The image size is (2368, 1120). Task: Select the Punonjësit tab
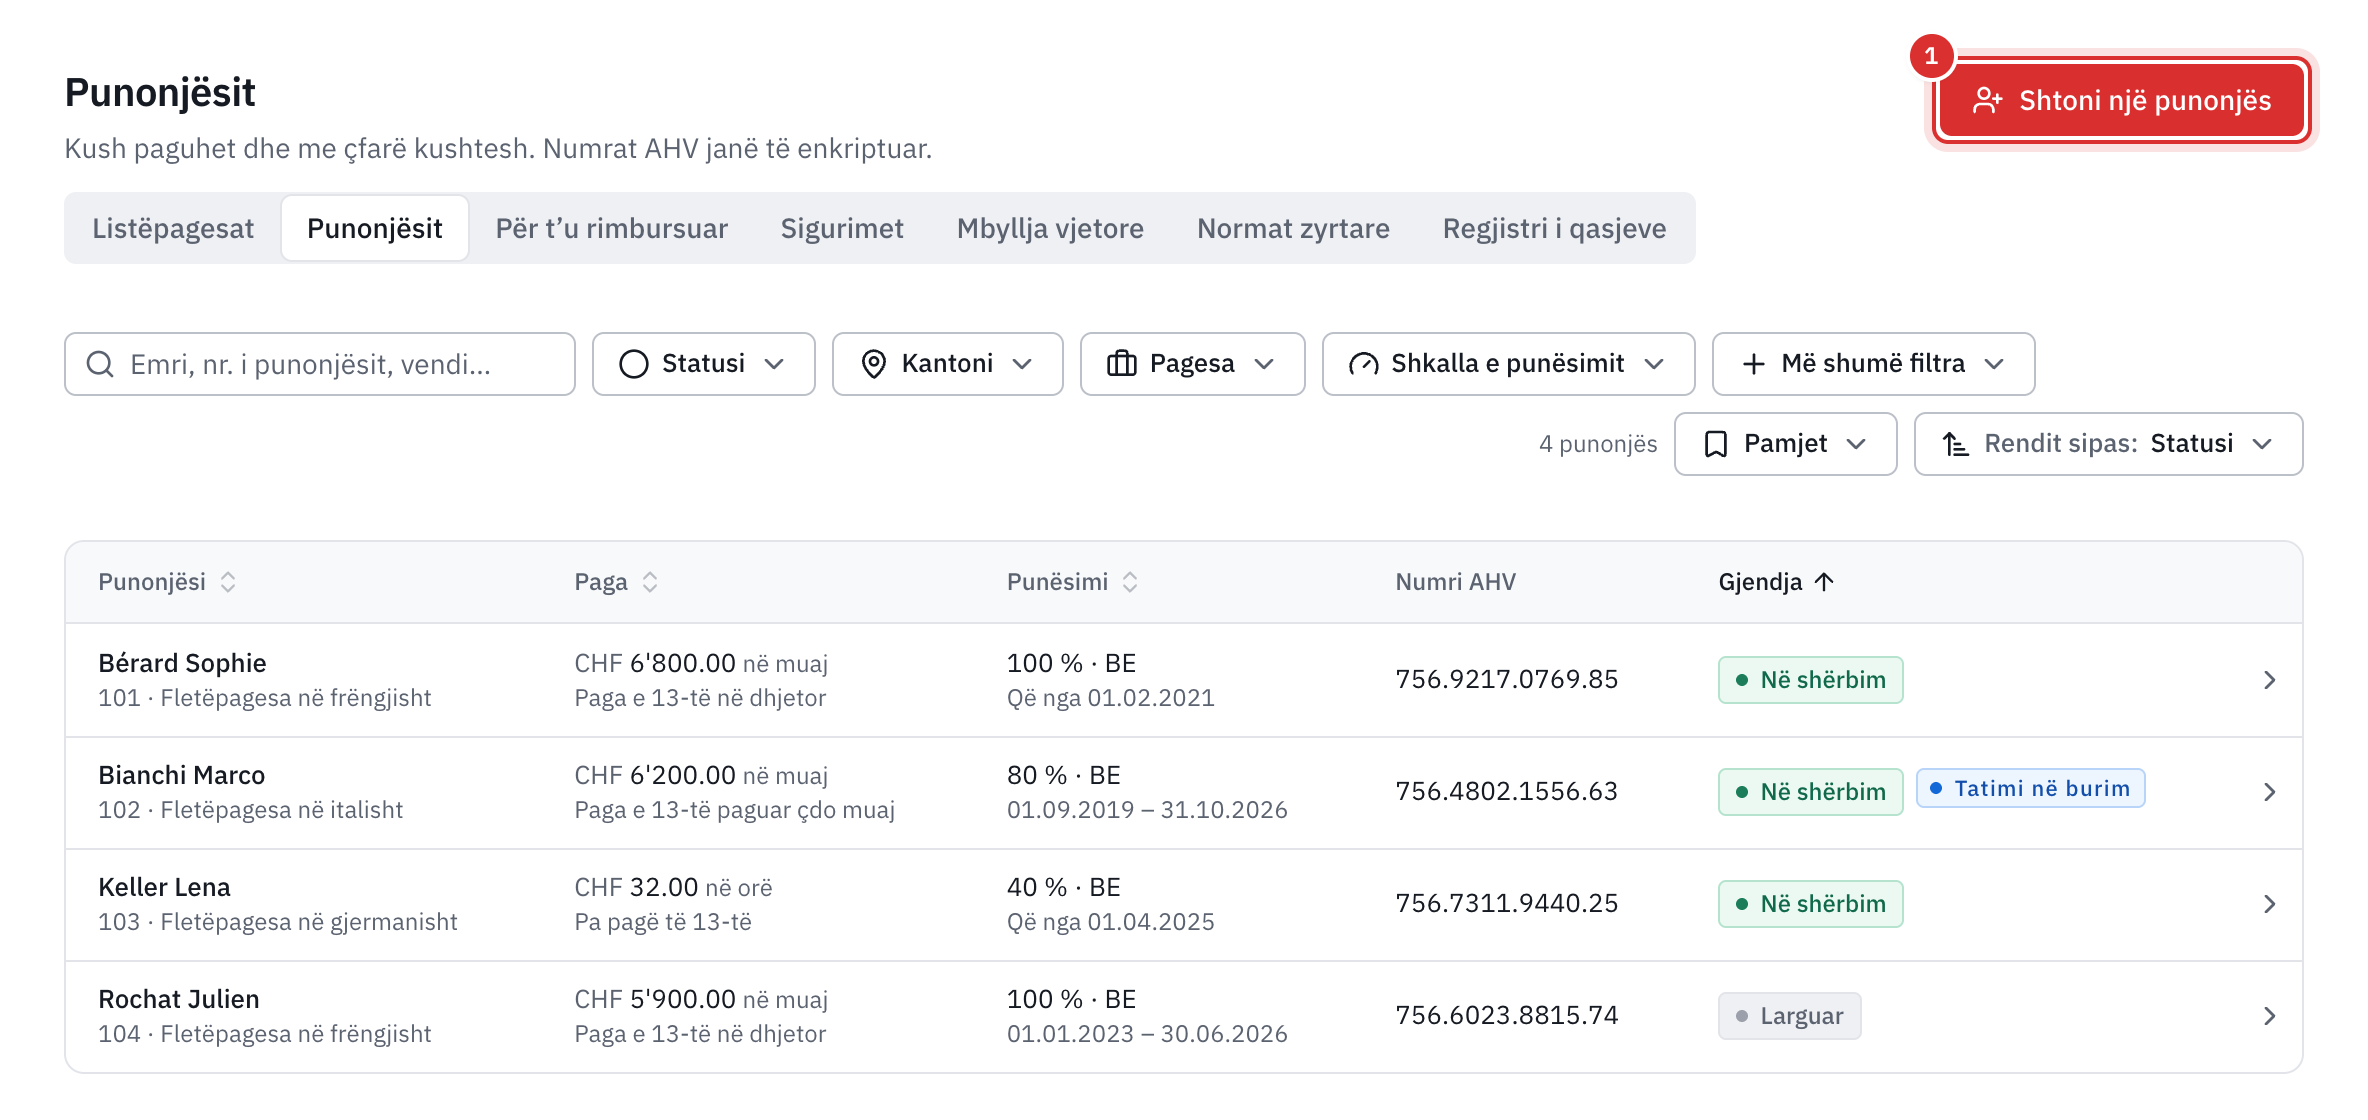tap(375, 228)
